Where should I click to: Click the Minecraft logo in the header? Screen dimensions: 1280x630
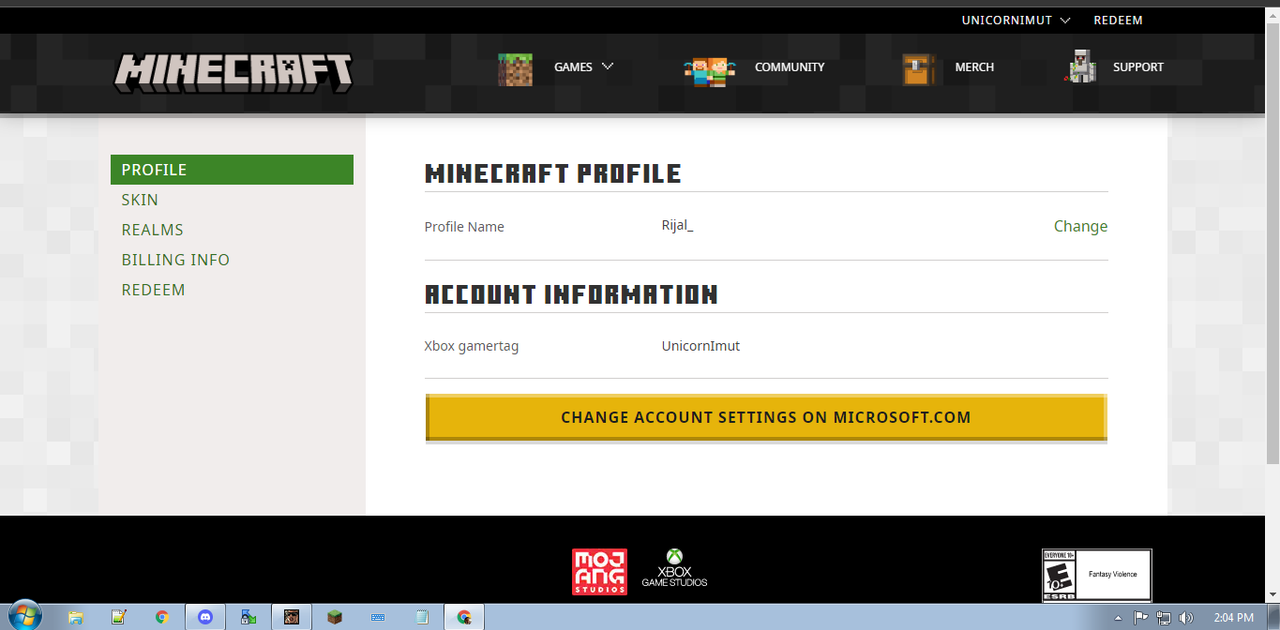coord(233,72)
